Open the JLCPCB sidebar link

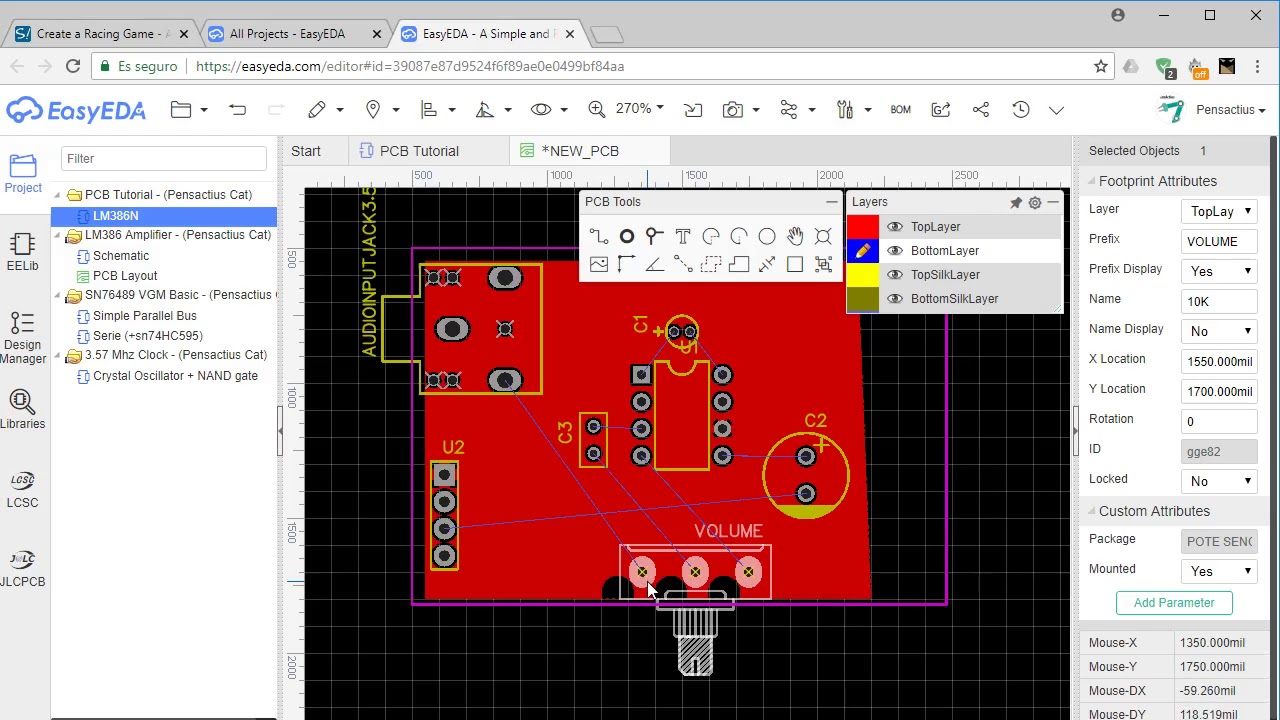(x=22, y=568)
